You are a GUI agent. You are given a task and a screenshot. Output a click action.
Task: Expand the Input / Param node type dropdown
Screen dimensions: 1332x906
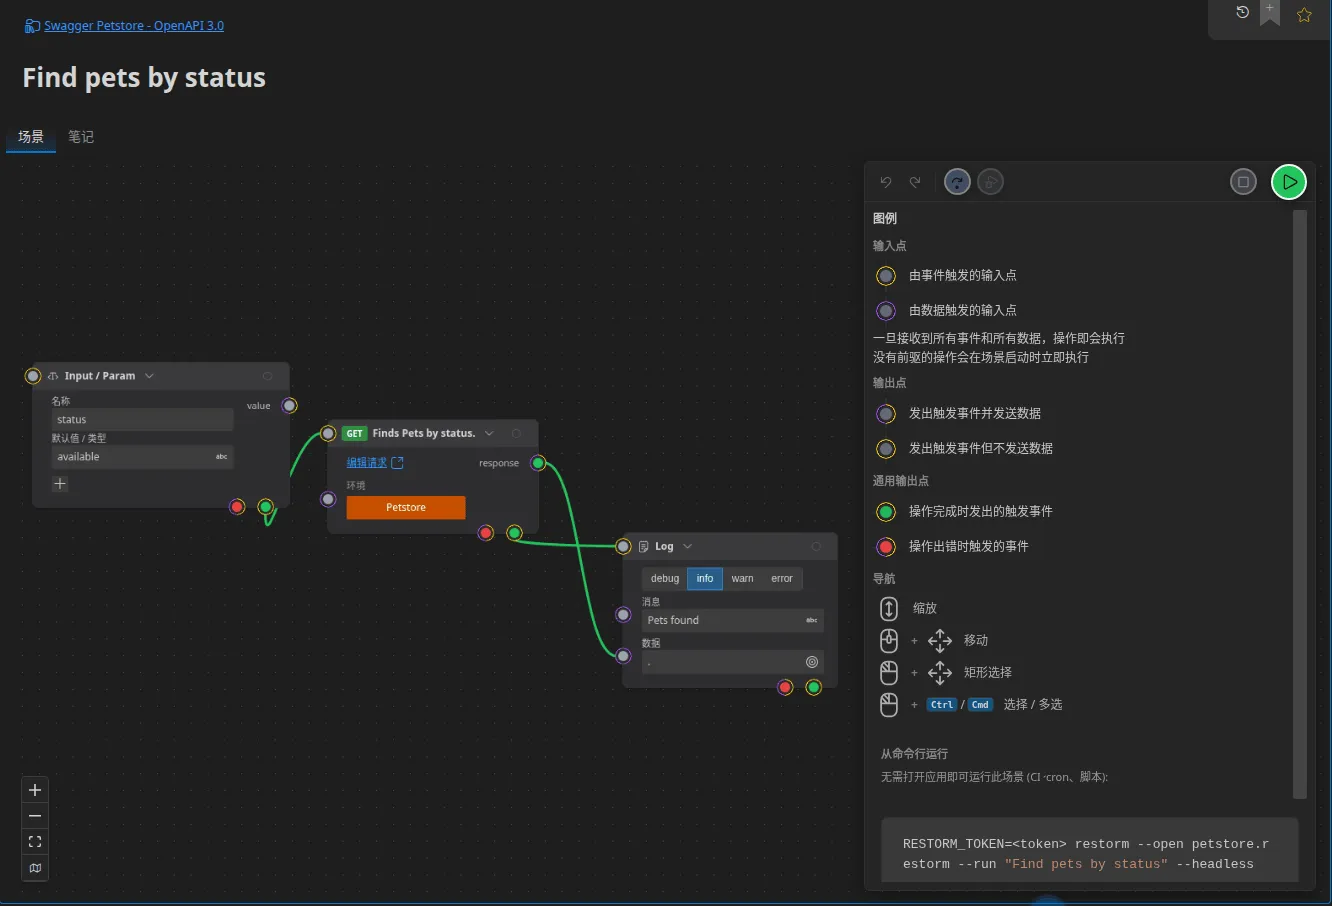[149, 376]
